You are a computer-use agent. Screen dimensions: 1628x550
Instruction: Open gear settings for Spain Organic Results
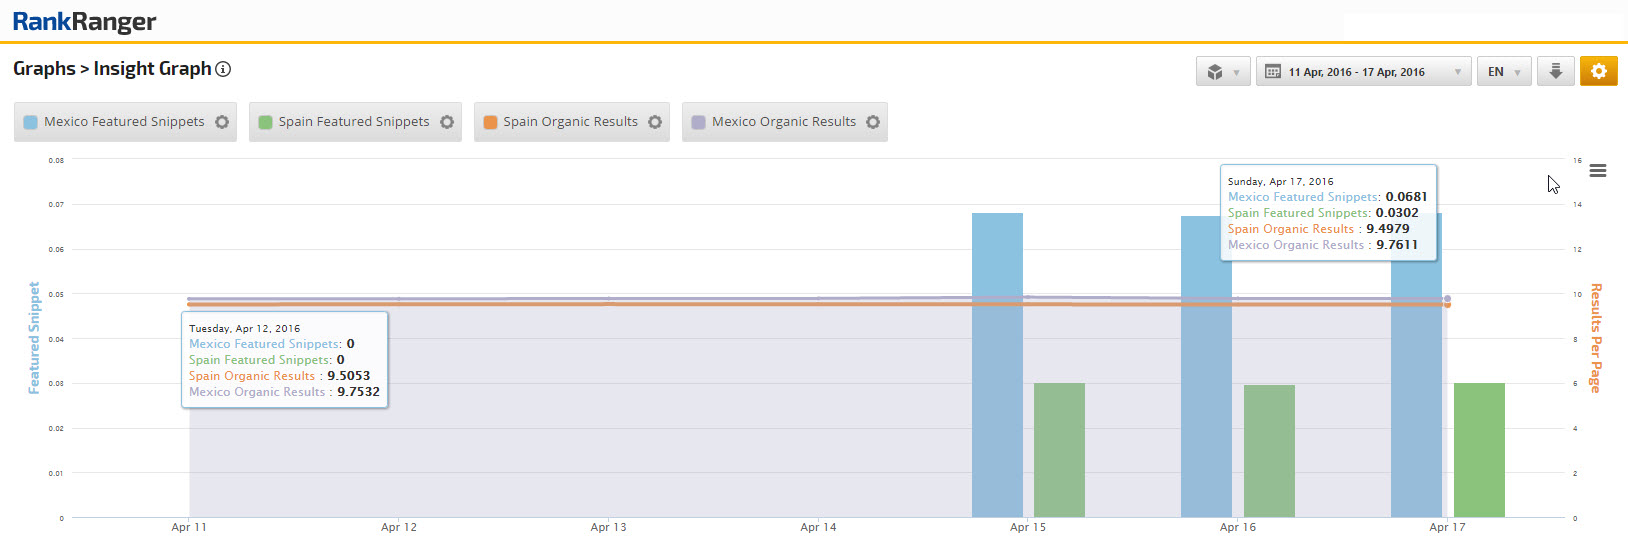tap(655, 122)
